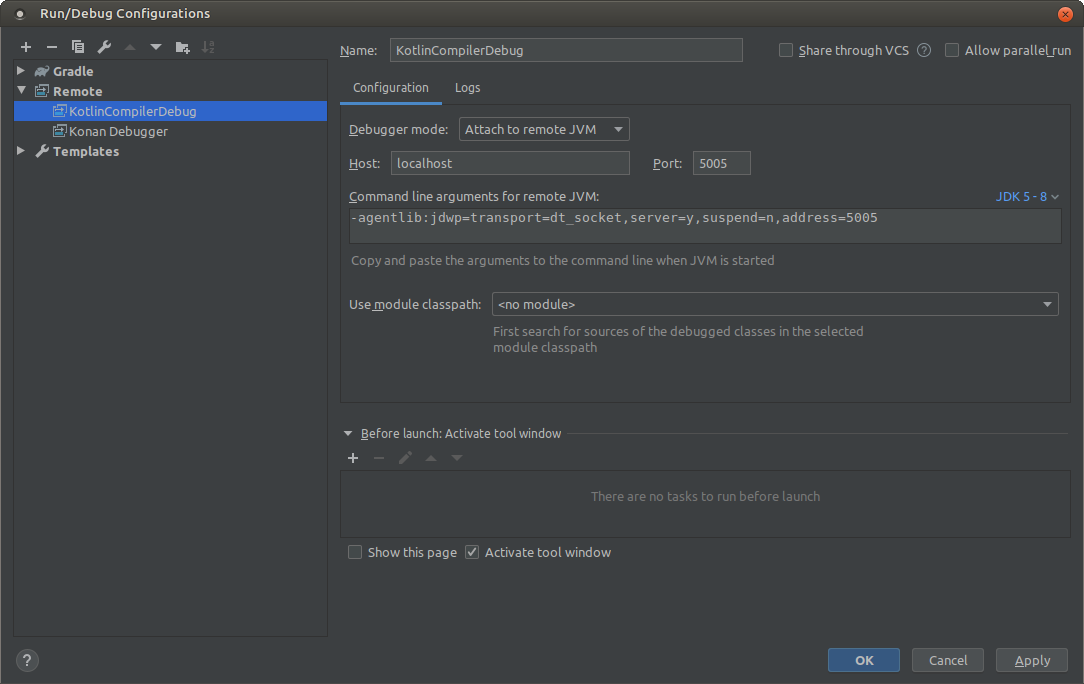This screenshot has width=1084, height=684.
Task: Click the Templates wrench icon in tree
Action: pyautogui.click(x=42, y=151)
